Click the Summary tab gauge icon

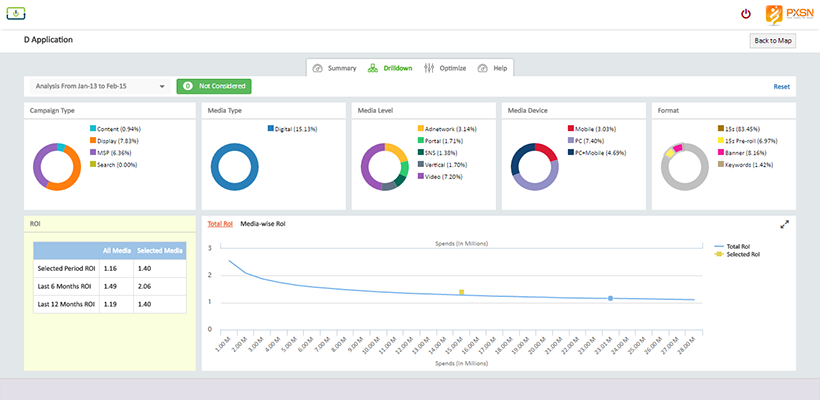coord(318,68)
